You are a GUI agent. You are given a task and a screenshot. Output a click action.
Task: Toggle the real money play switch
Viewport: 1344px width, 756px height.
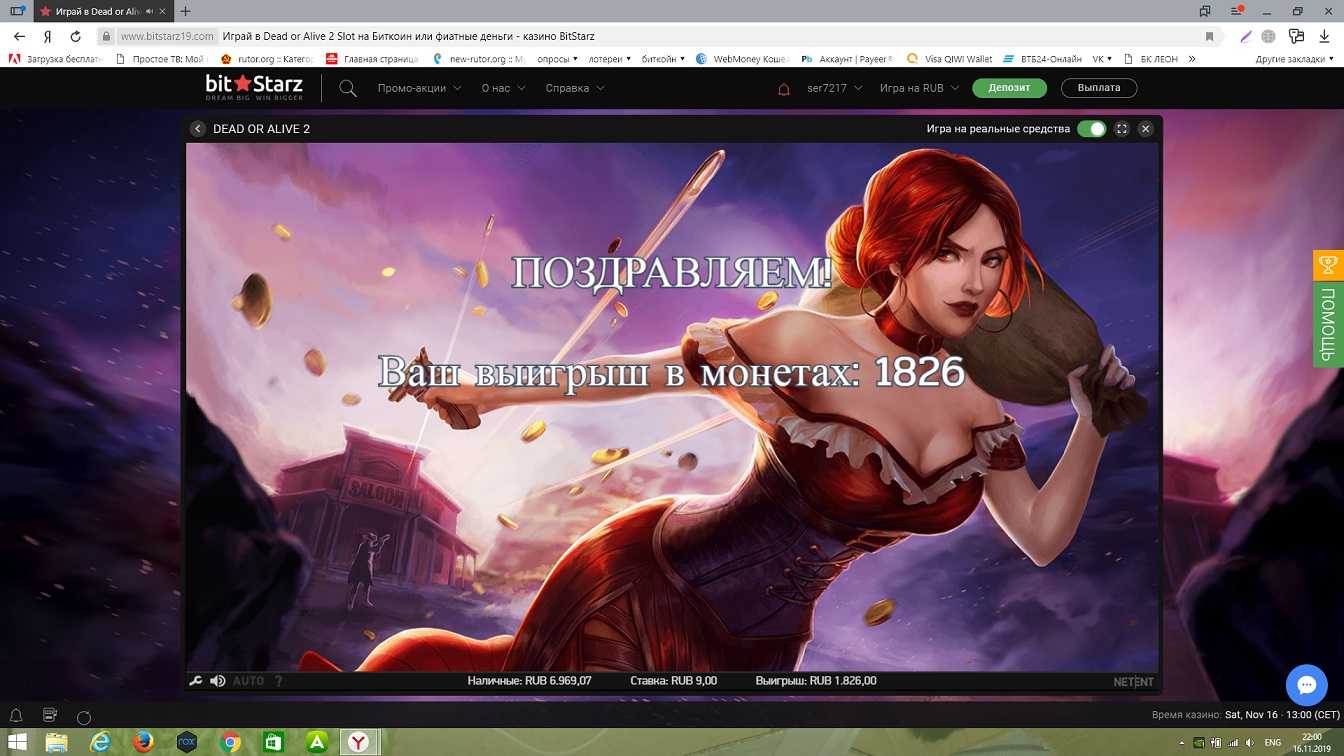coord(1092,129)
